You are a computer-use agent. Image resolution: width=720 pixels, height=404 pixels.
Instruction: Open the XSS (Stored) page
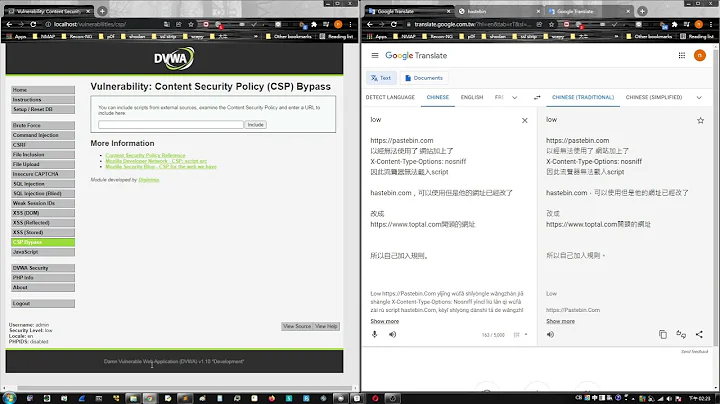click(x=43, y=232)
